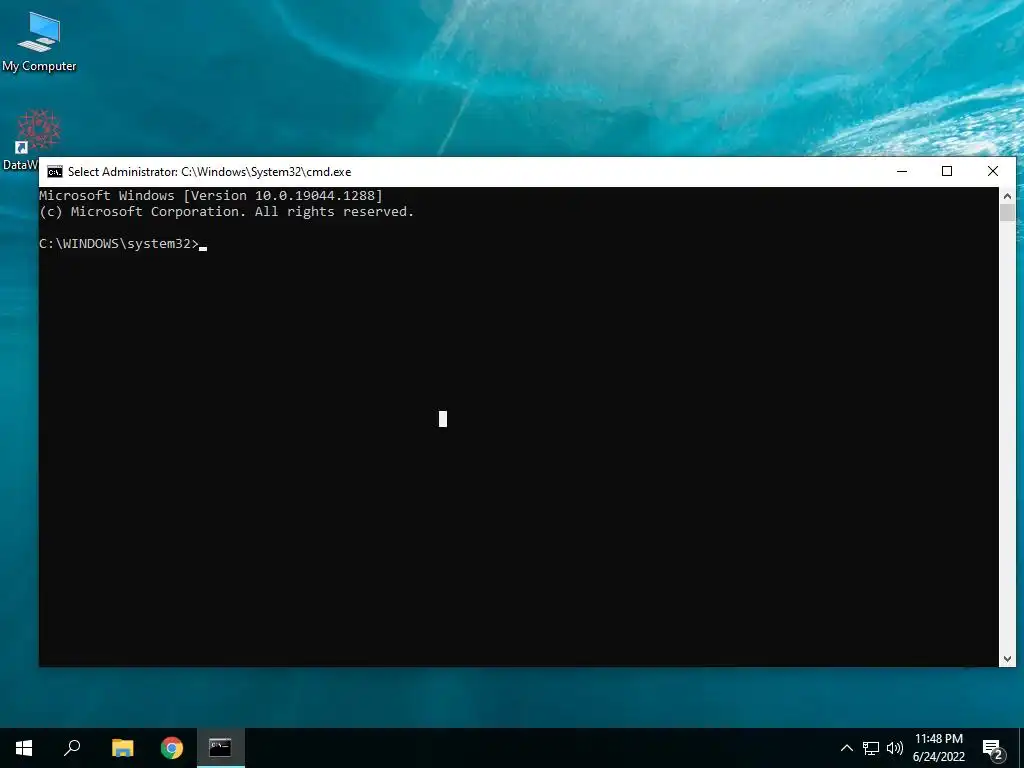Click the scrollbar down arrow in cmd window
This screenshot has width=1024, height=768.
point(1007,659)
